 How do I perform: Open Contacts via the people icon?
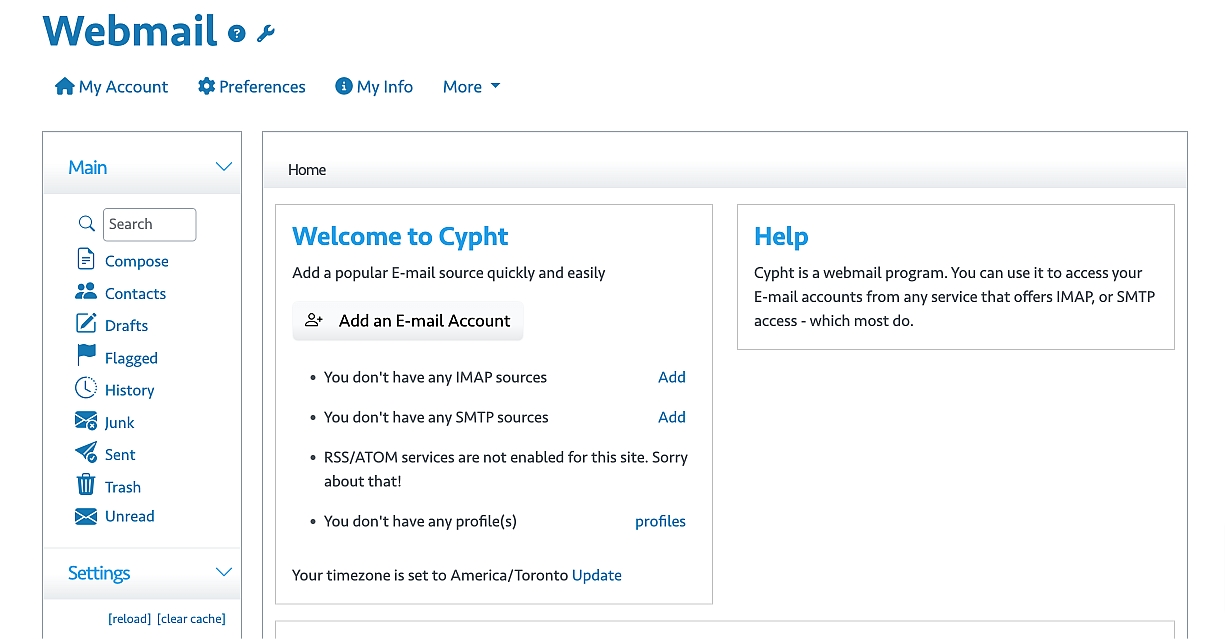(86, 293)
